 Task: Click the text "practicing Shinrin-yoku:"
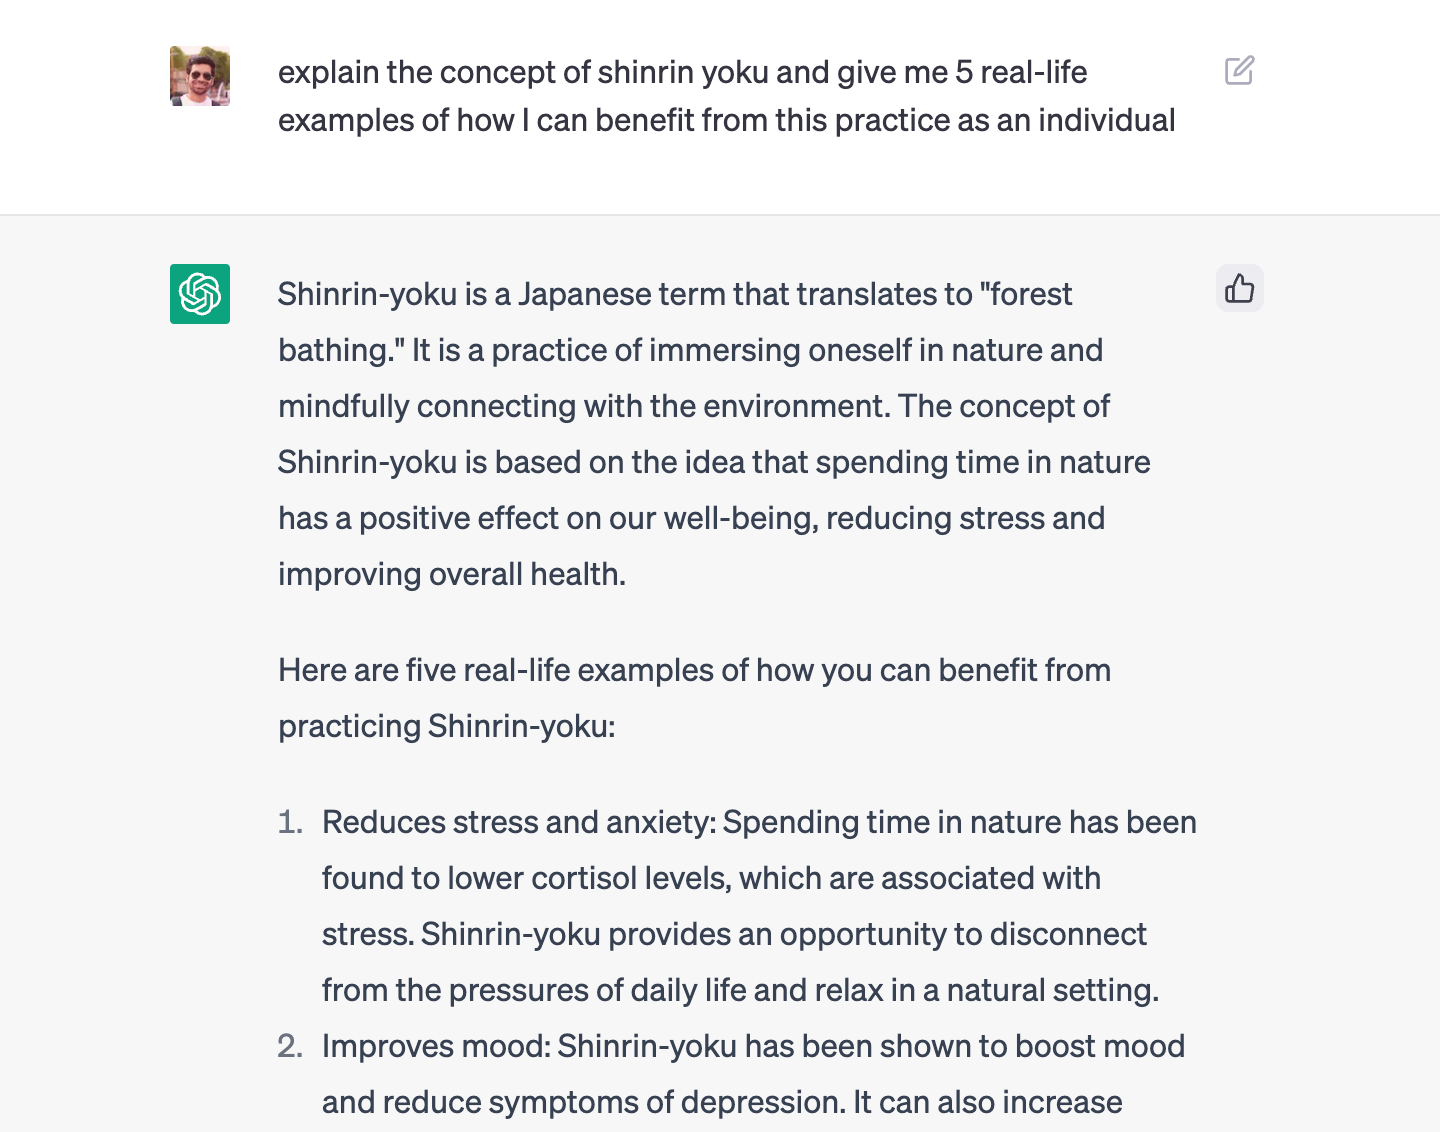447,726
